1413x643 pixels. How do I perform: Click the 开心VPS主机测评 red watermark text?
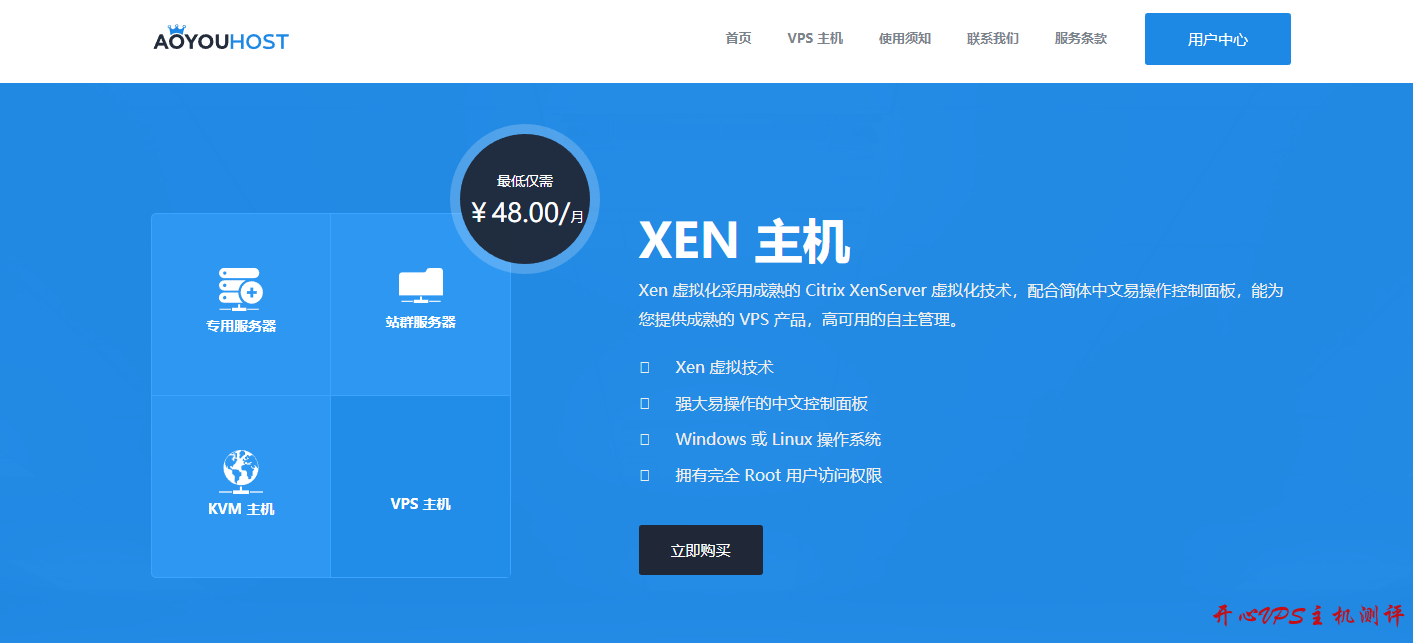tap(1308, 615)
